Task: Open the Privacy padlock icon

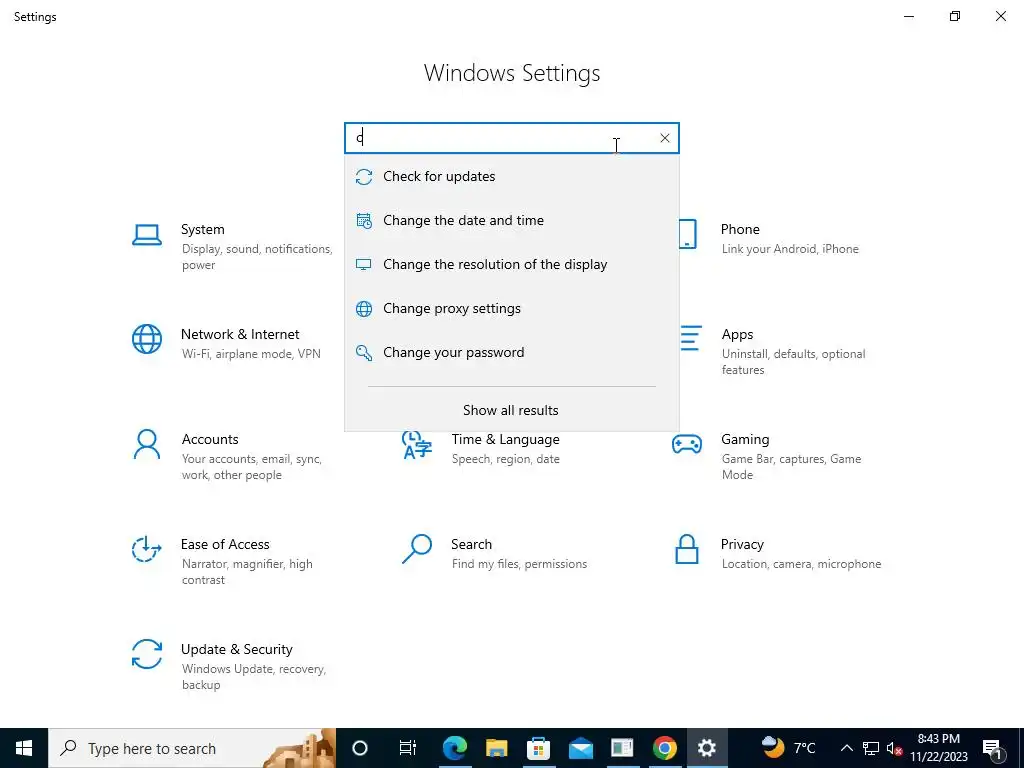Action: pyautogui.click(x=687, y=549)
